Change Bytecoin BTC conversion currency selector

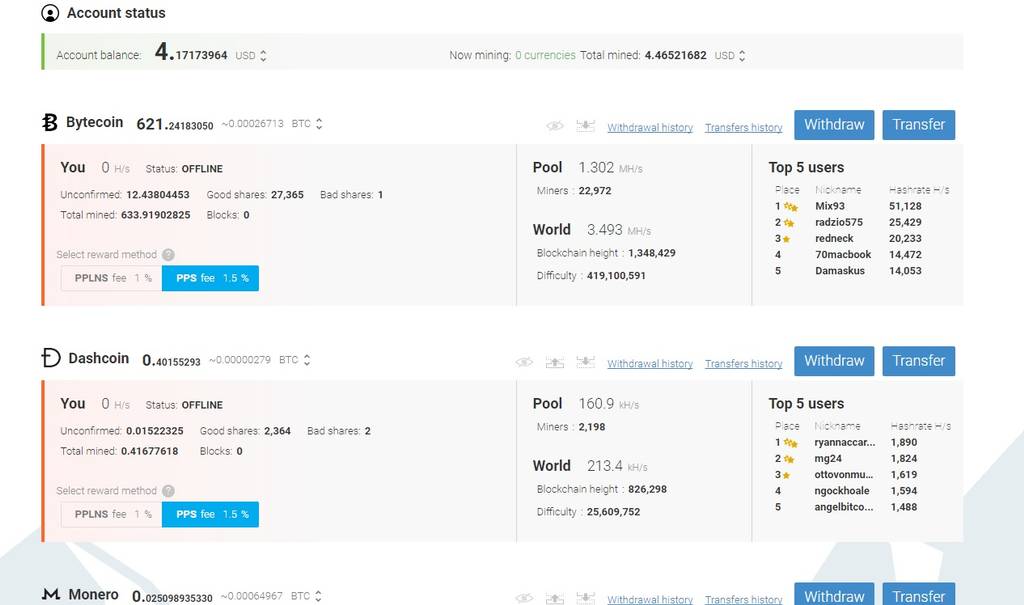[307, 123]
